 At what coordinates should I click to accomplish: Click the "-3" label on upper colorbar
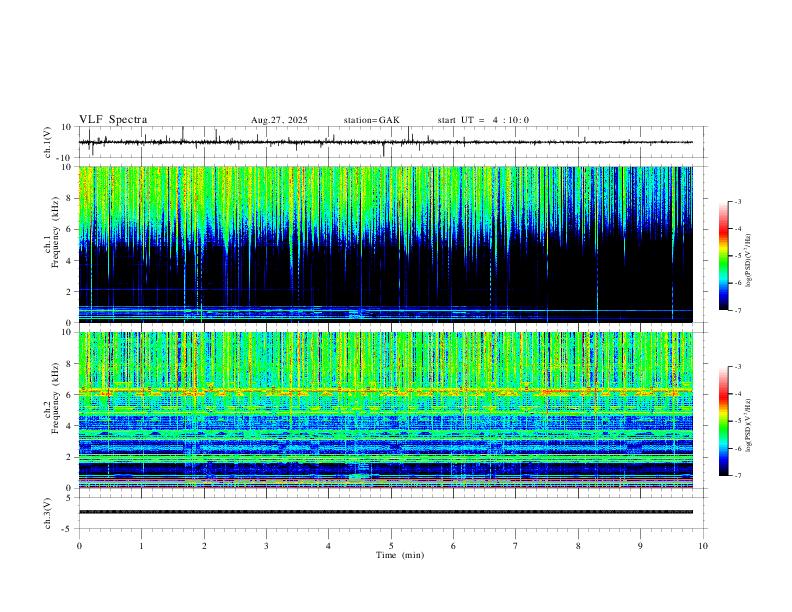(737, 201)
